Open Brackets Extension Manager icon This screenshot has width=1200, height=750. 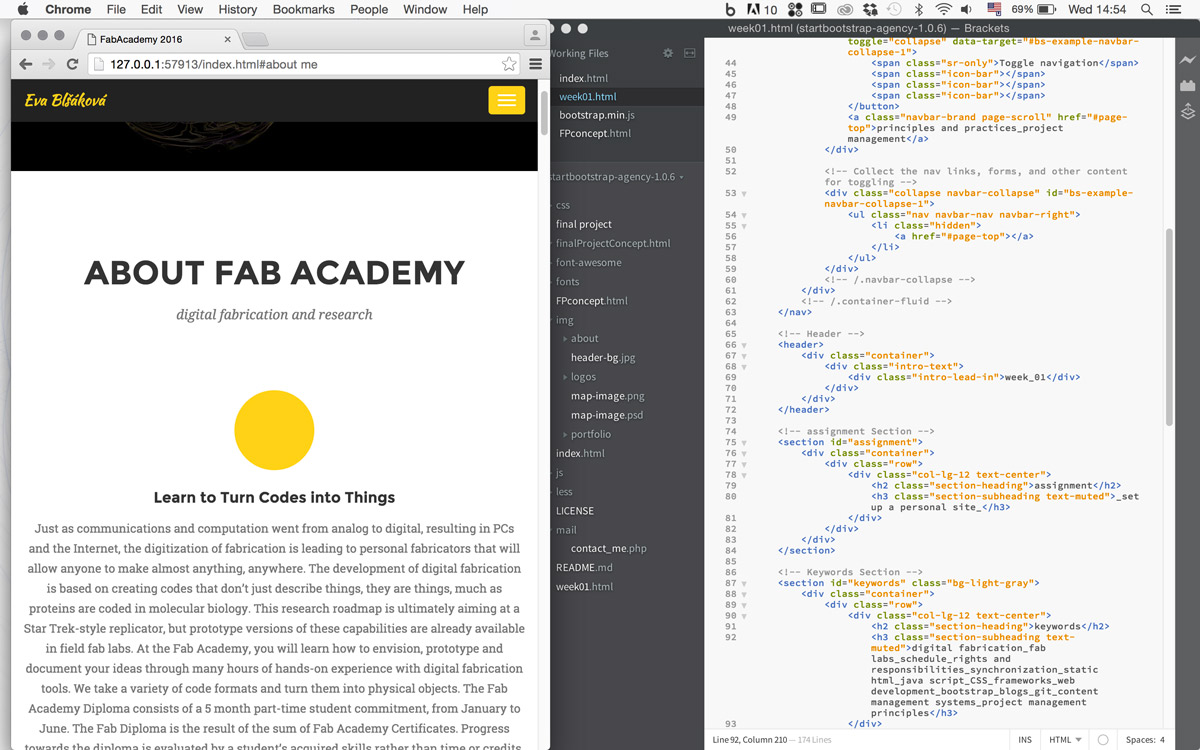[1188, 86]
